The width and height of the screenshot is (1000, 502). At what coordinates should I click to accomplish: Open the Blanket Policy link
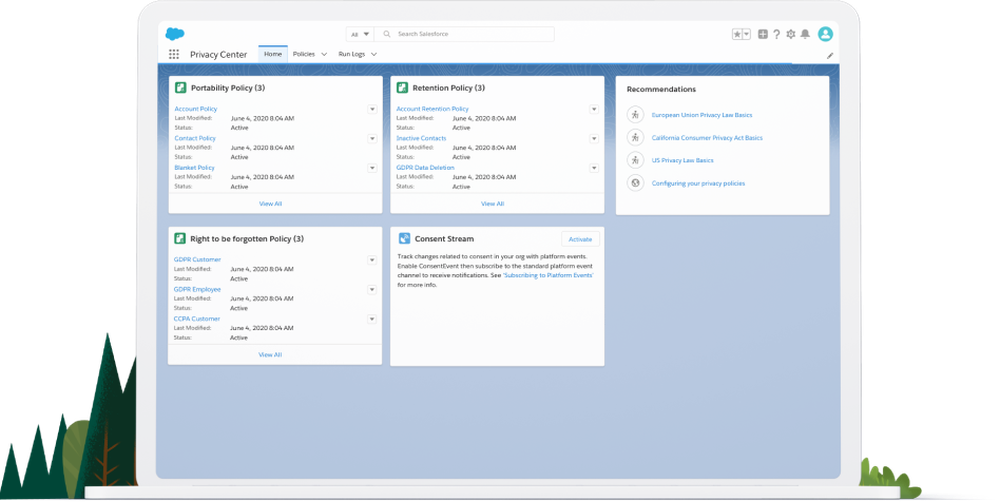195,168
